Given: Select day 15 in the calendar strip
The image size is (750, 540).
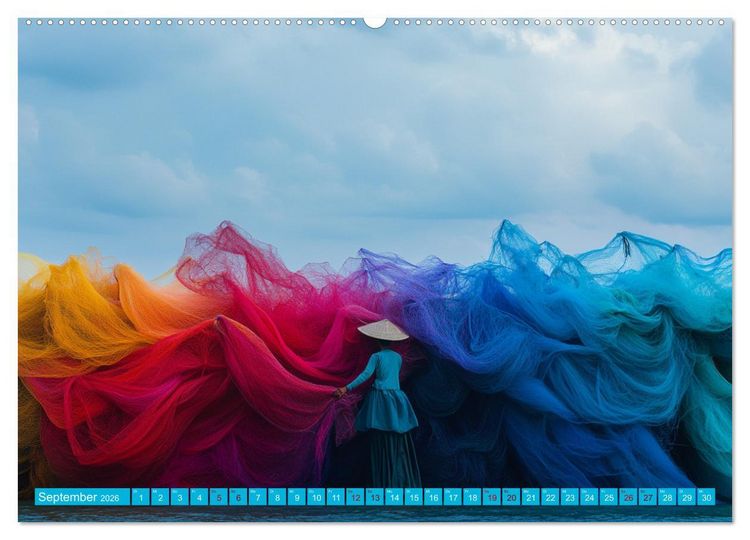Looking at the screenshot, I should [413, 497].
